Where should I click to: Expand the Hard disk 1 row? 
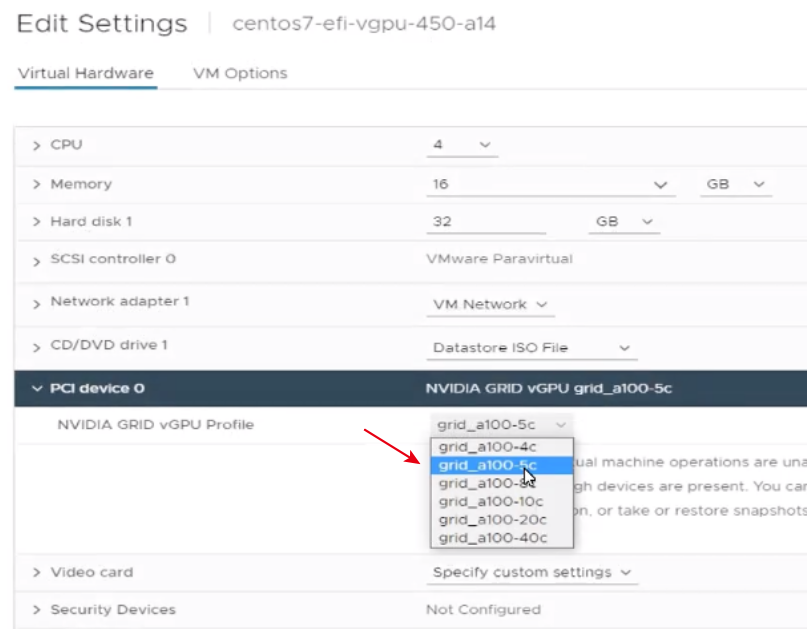coord(36,221)
